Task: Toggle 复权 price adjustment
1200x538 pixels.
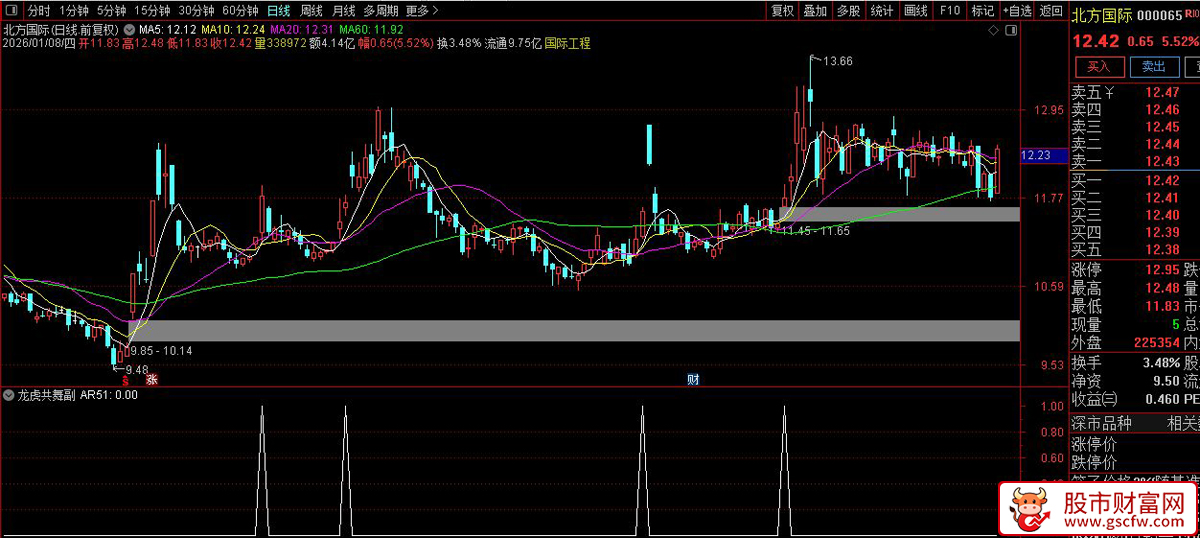Action: 782,11
